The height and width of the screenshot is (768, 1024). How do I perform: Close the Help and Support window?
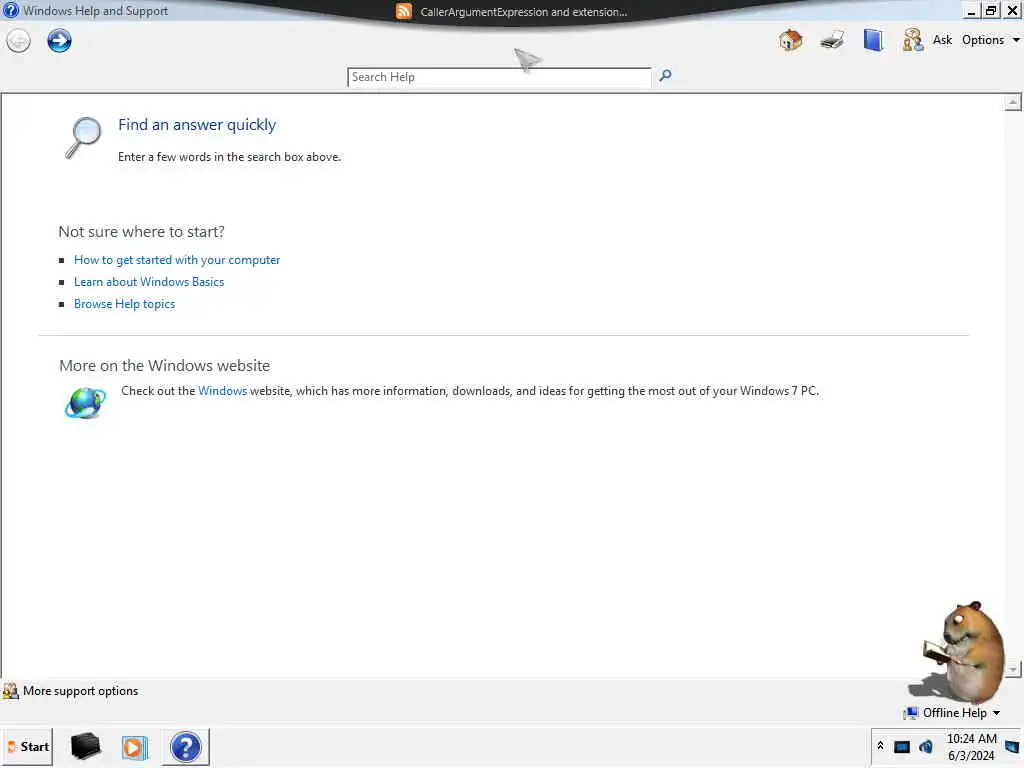tap(1012, 11)
